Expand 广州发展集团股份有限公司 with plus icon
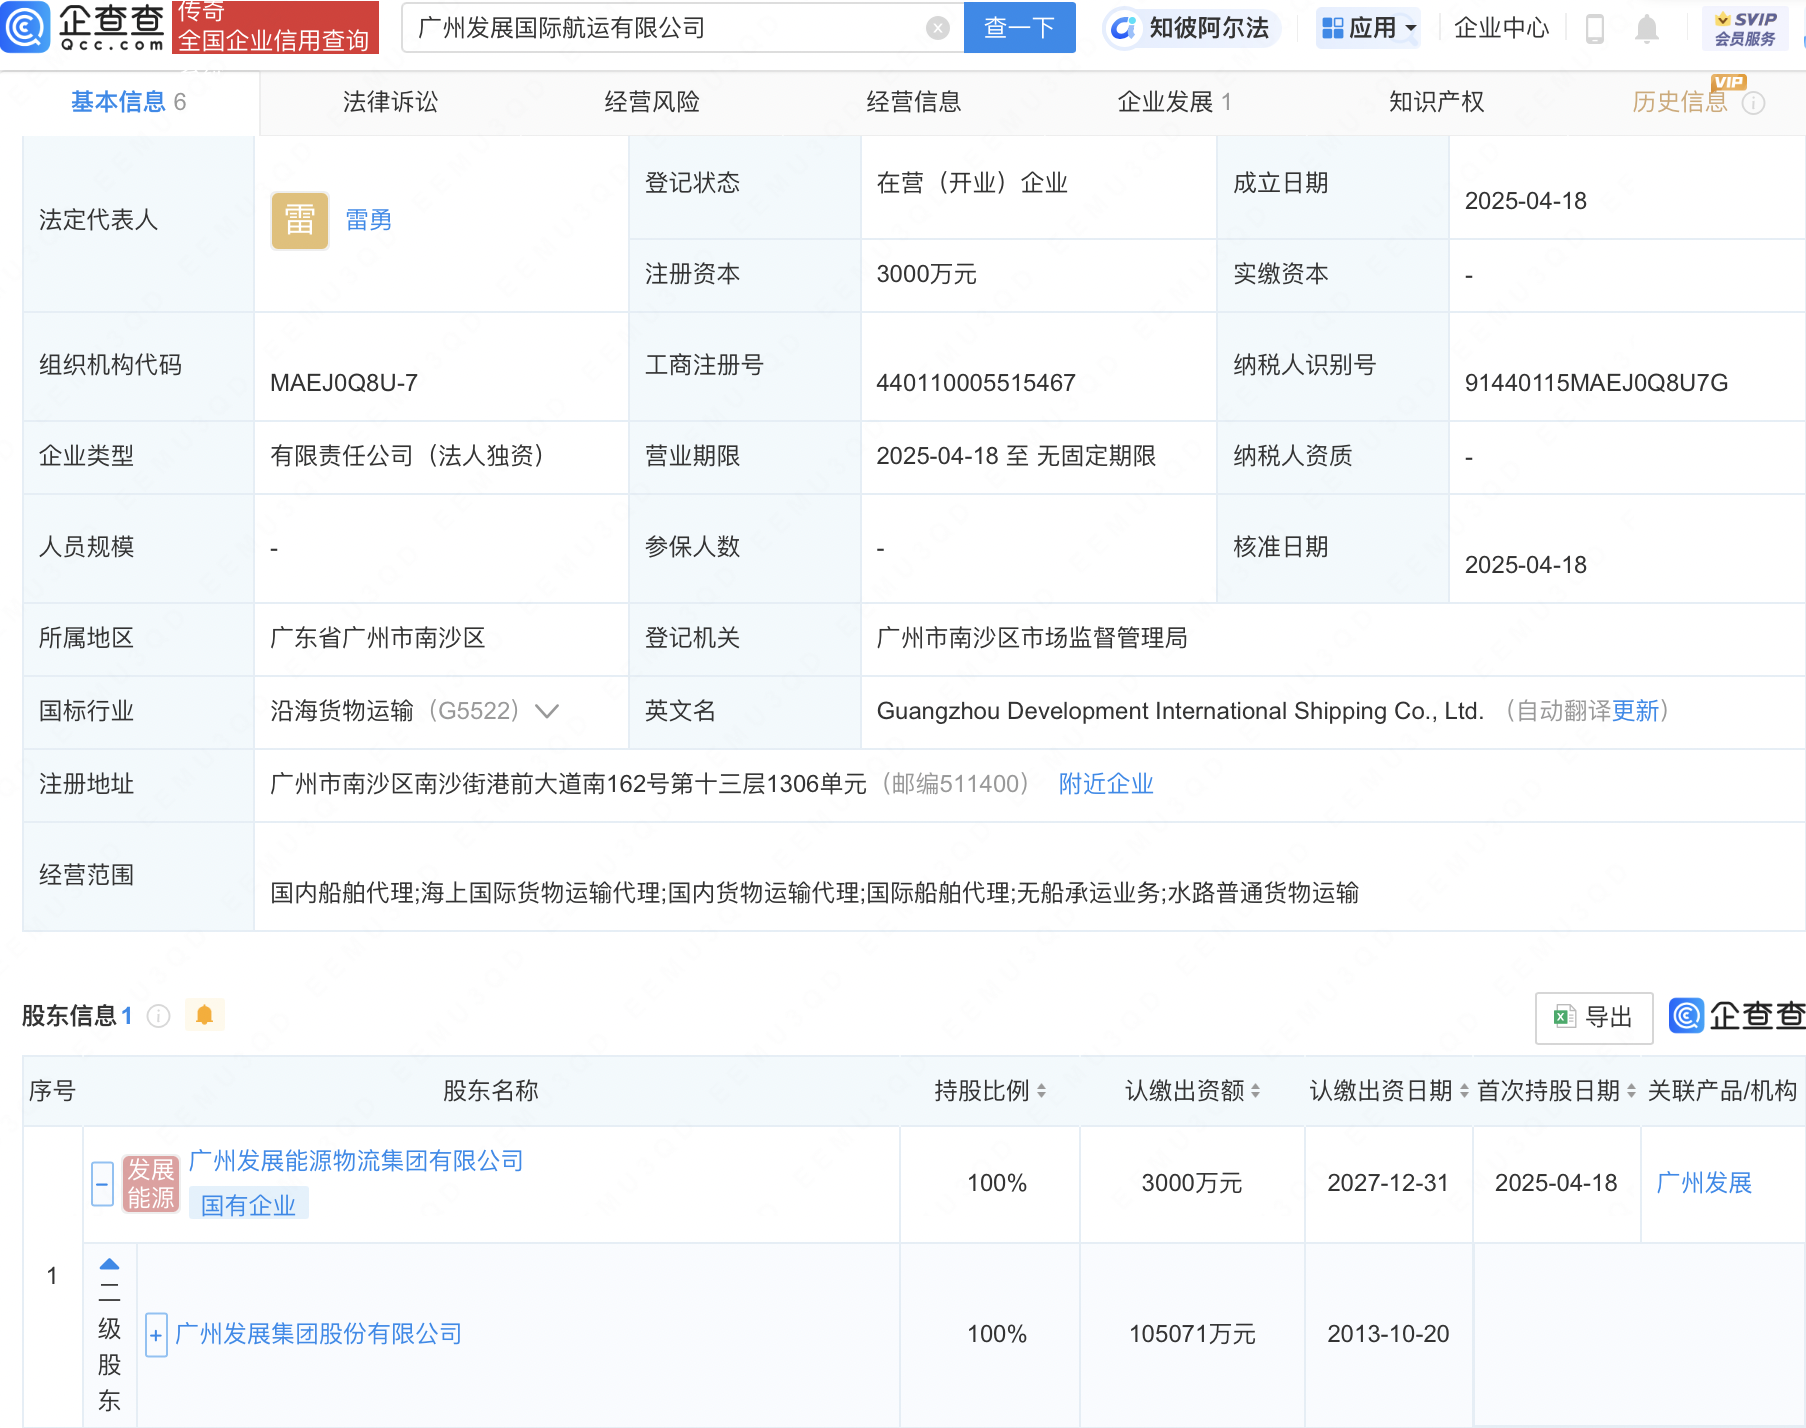Viewport: 1806px width, 1428px height. (x=156, y=1335)
